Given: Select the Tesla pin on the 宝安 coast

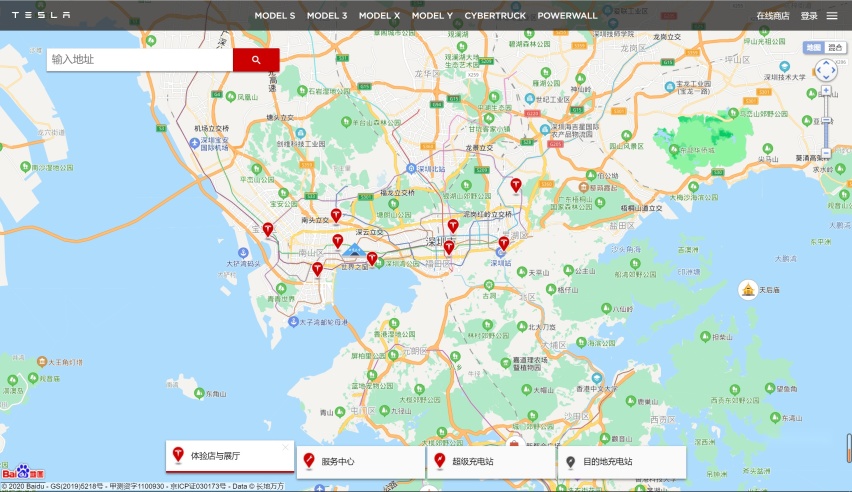Looking at the screenshot, I should pos(268,230).
